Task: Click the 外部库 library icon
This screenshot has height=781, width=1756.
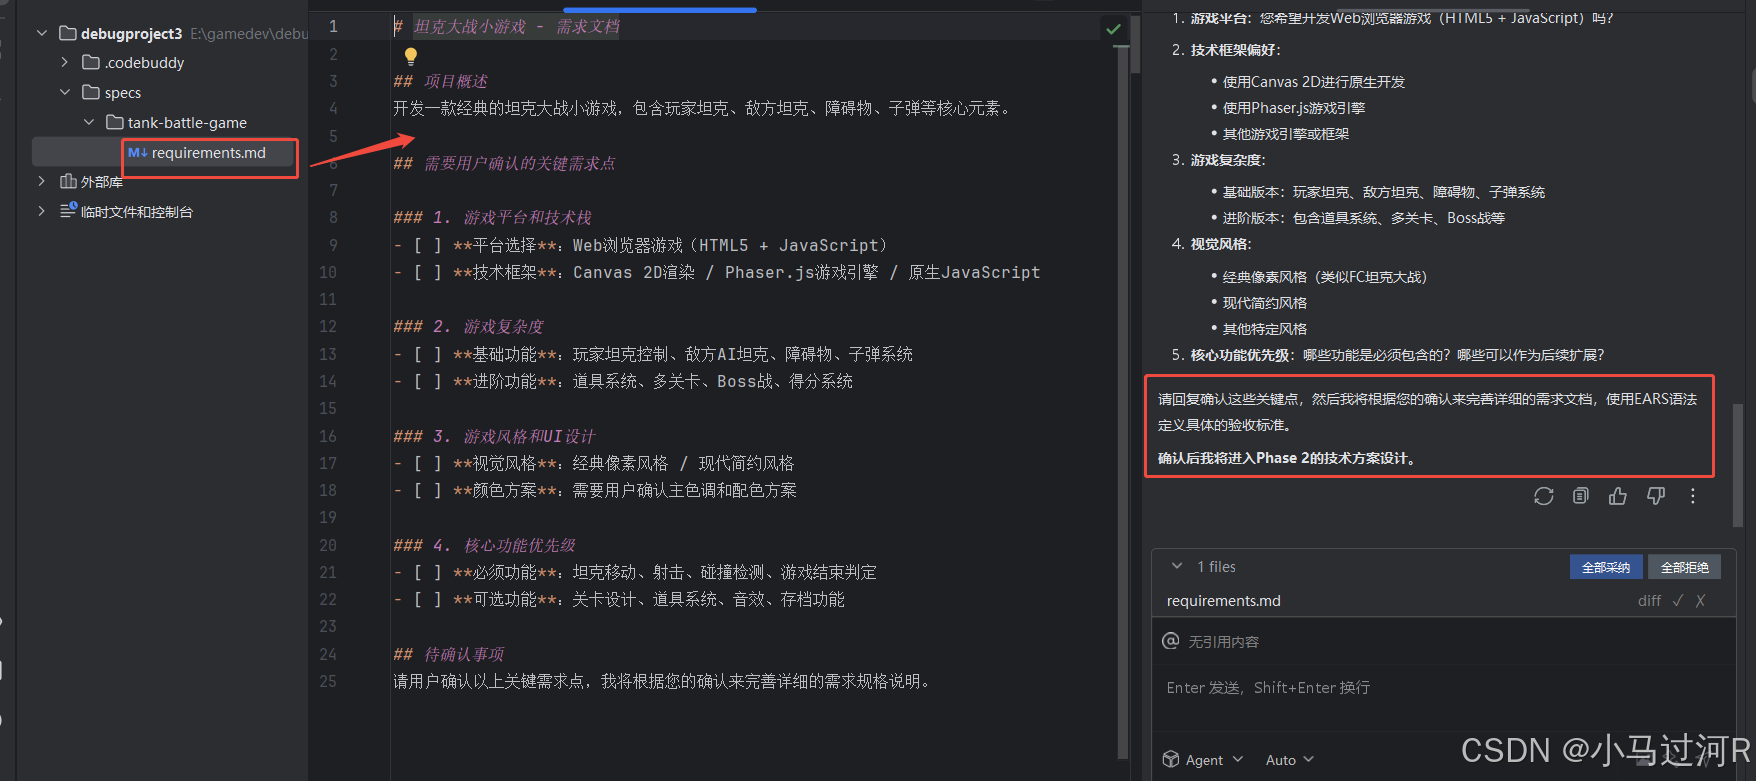Action: click(68, 181)
